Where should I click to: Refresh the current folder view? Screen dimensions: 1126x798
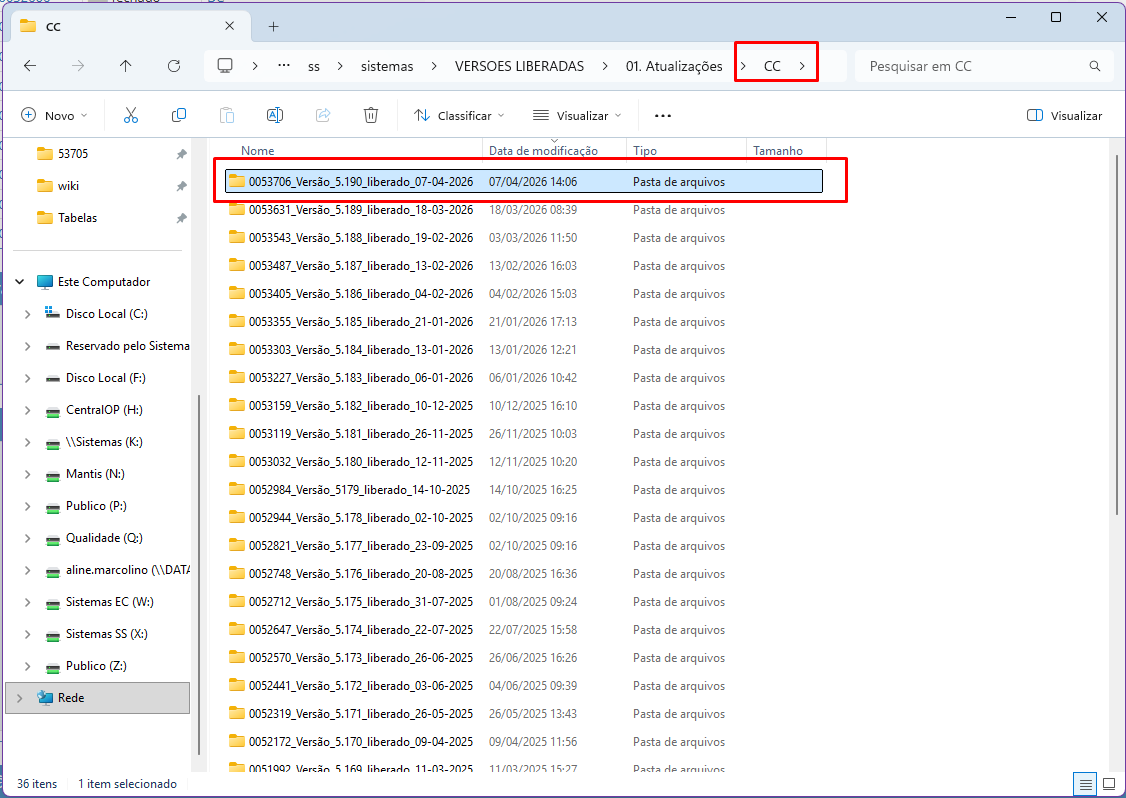(x=174, y=66)
